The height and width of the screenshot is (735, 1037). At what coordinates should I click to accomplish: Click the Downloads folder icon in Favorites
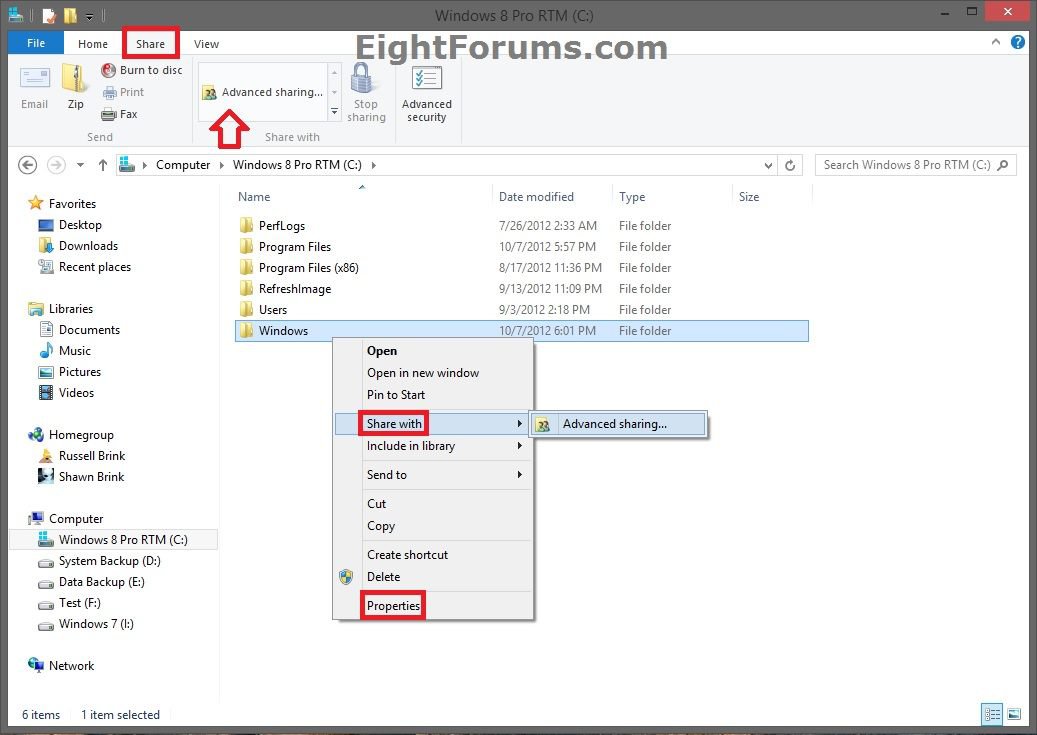click(46, 246)
